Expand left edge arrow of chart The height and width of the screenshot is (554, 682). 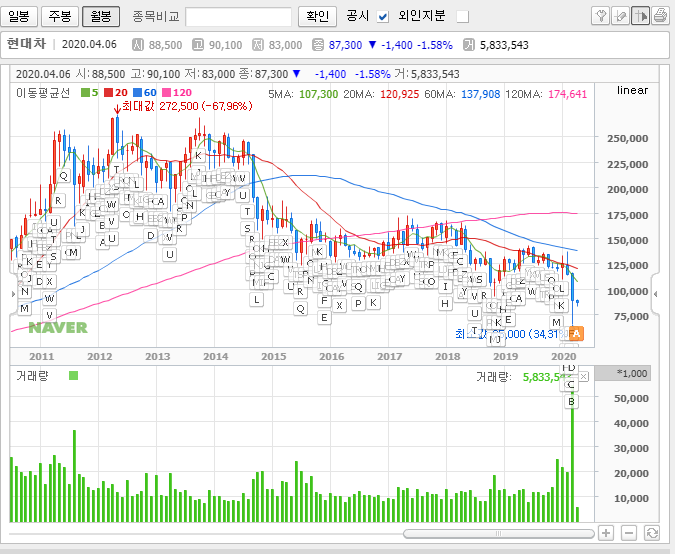(x=13, y=294)
